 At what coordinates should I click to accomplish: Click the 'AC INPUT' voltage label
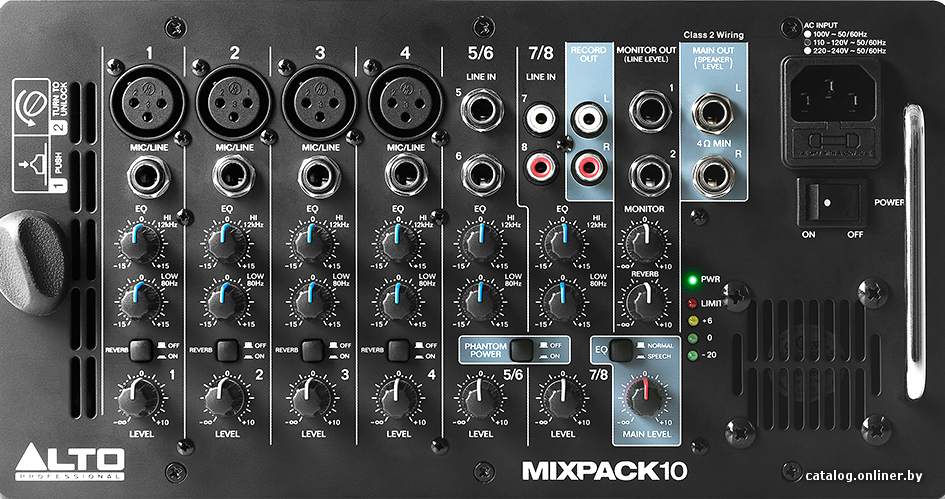(x=821, y=25)
